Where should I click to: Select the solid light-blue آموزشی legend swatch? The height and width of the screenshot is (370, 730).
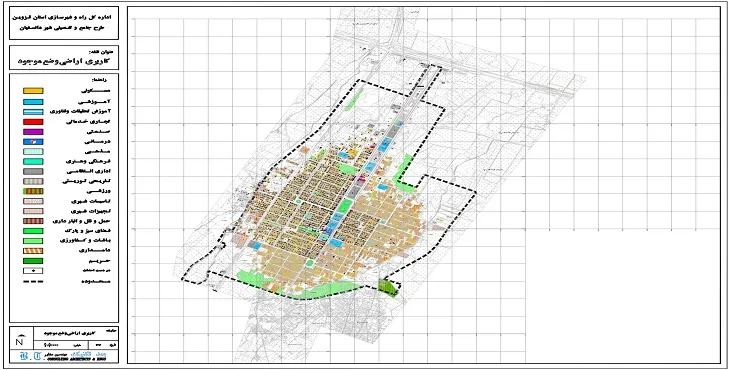coord(33,101)
